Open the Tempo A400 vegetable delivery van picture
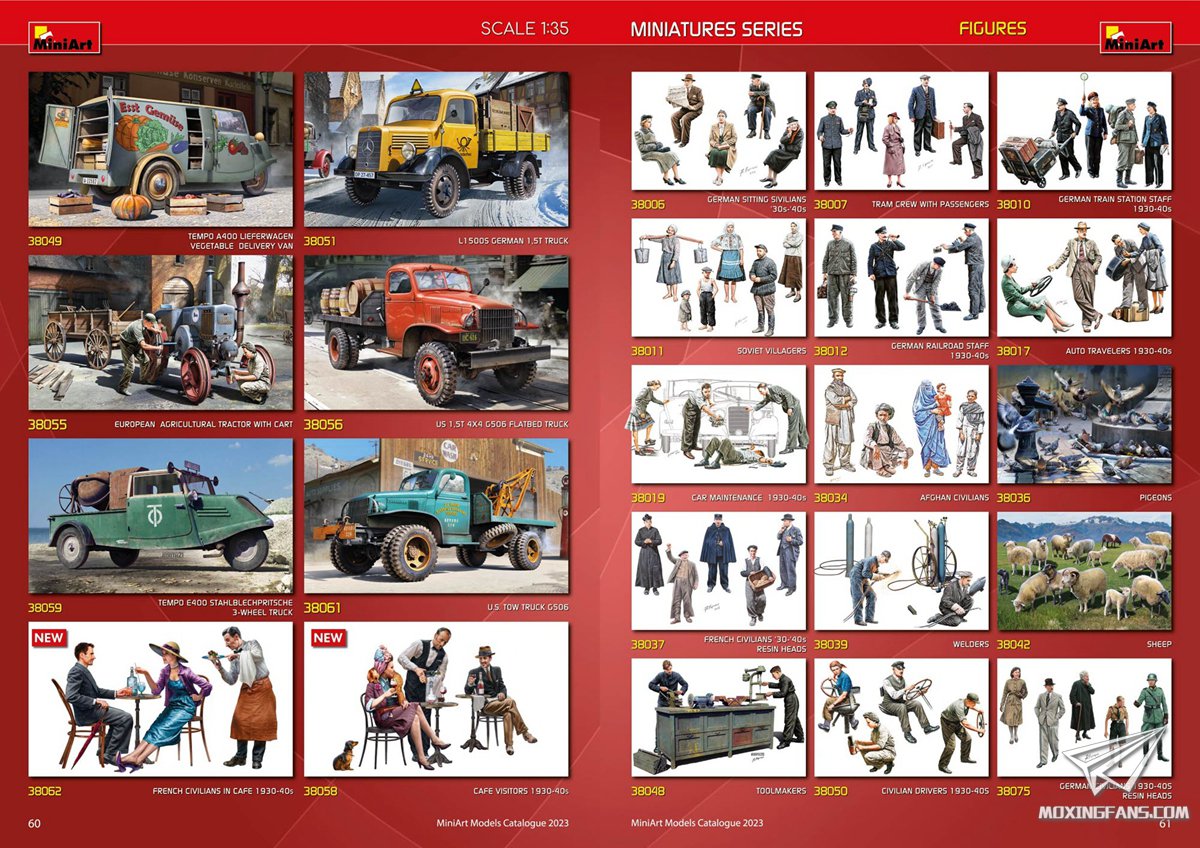 click(161, 150)
